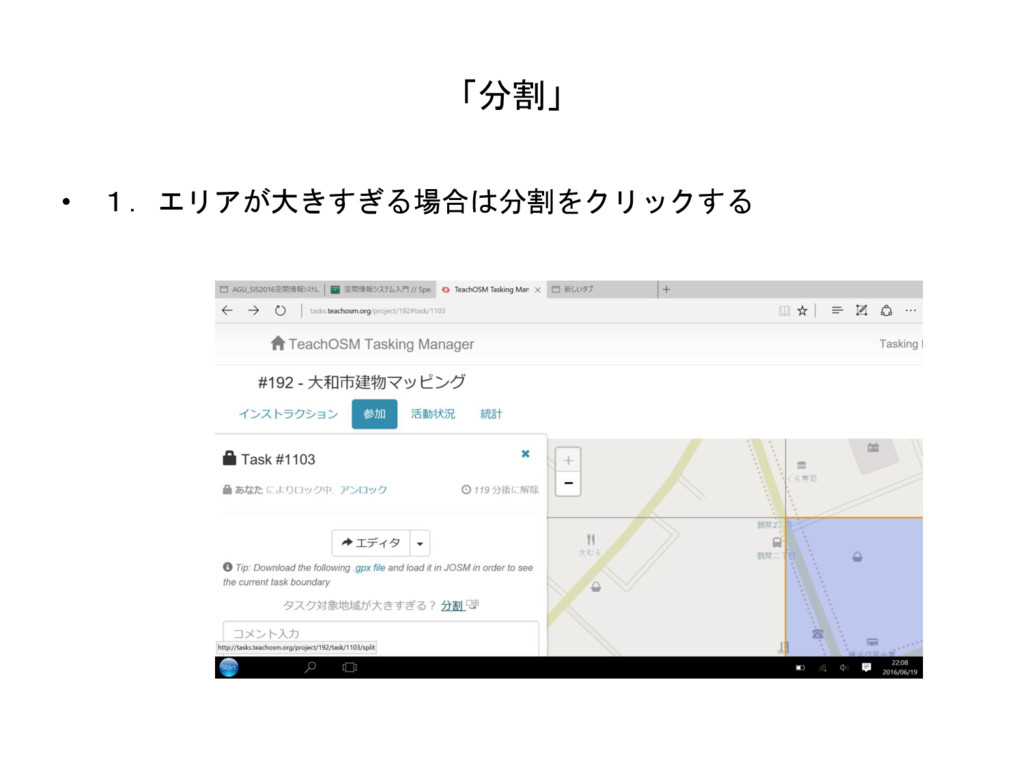Open new browser tab with plus
This screenshot has width=1024, height=768.
(666, 289)
